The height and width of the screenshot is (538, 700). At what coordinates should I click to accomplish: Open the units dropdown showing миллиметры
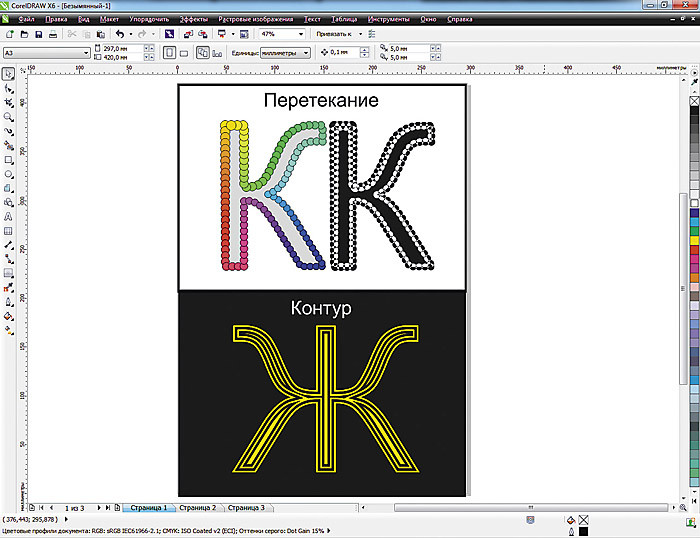pyautogui.click(x=308, y=52)
